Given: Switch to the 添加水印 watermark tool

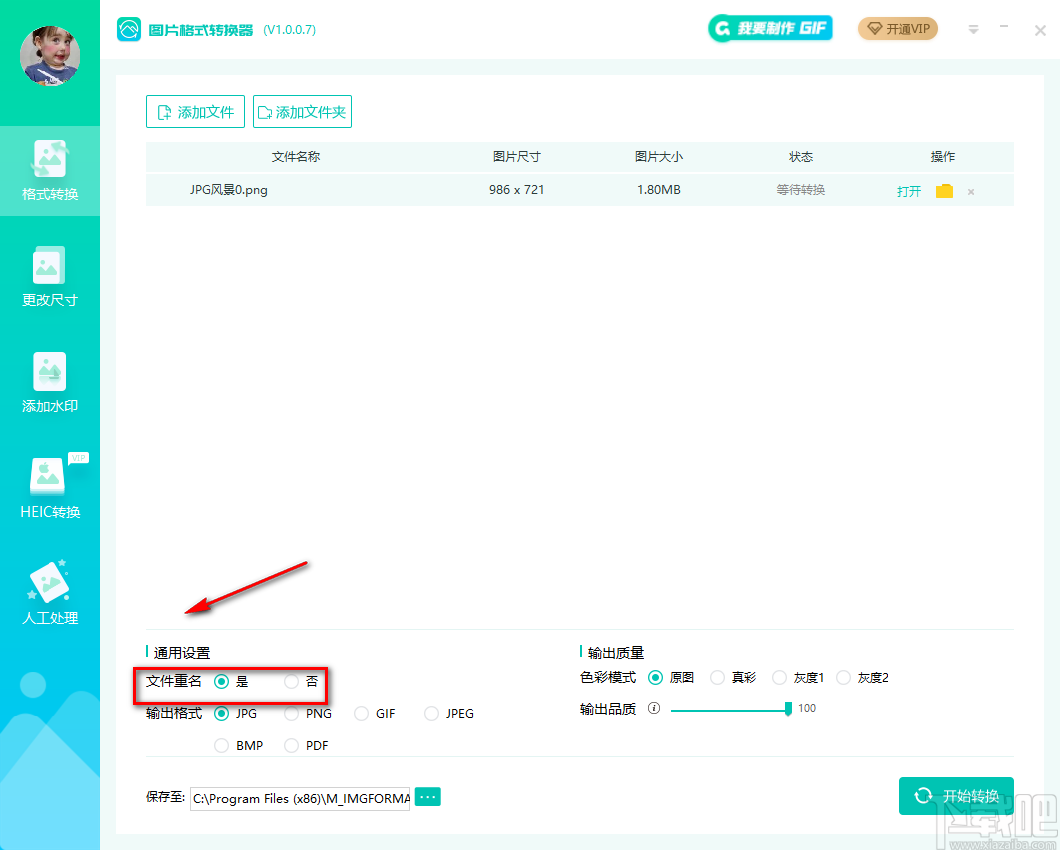Looking at the screenshot, I should tap(50, 383).
